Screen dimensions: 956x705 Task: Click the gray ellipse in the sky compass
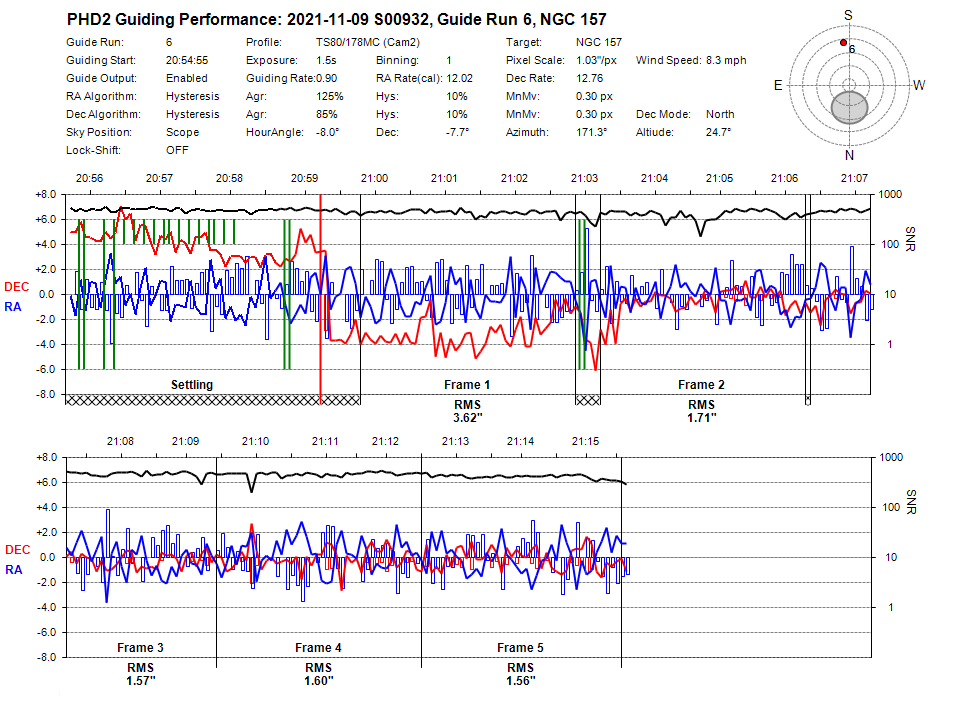pyautogui.click(x=849, y=108)
